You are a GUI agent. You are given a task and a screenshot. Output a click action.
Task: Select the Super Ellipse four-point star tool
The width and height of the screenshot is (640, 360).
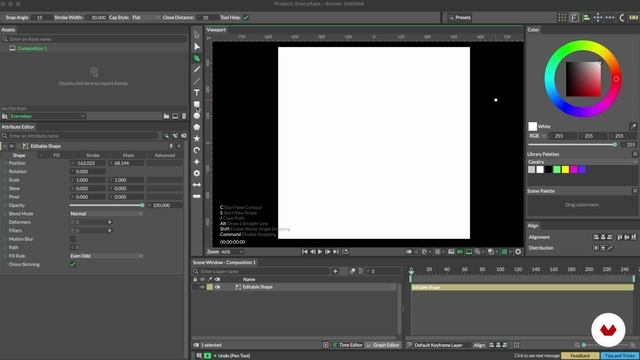tap(197, 162)
